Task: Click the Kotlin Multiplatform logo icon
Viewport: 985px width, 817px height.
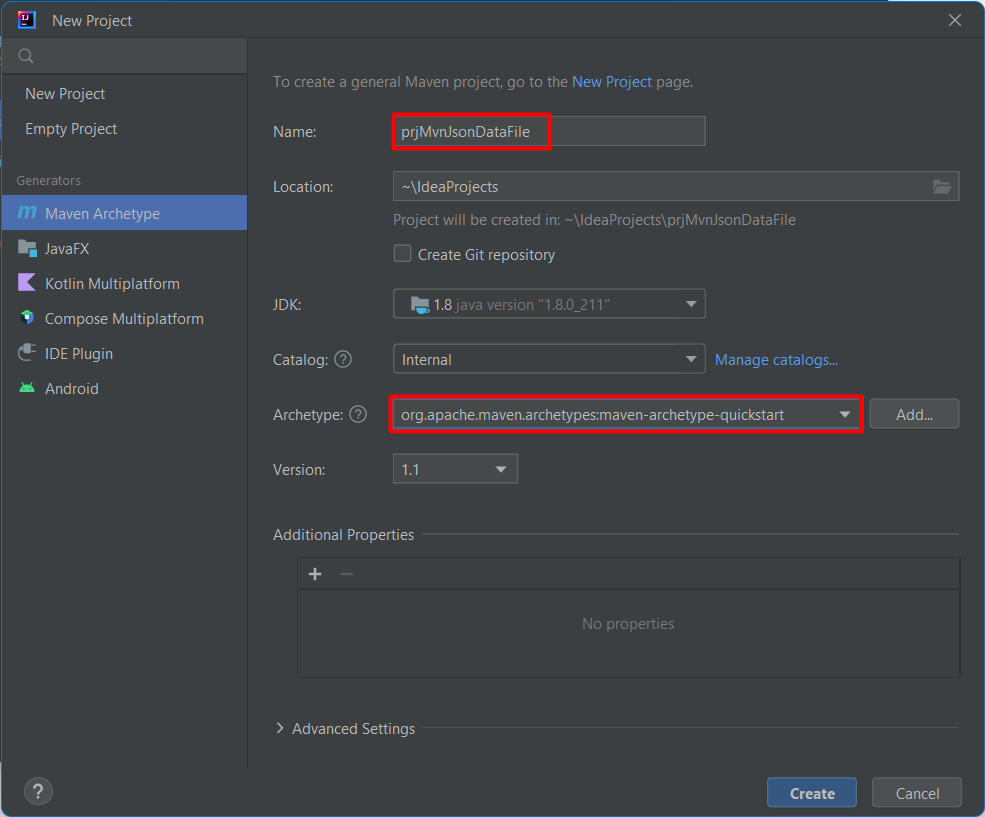Action: tap(27, 283)
